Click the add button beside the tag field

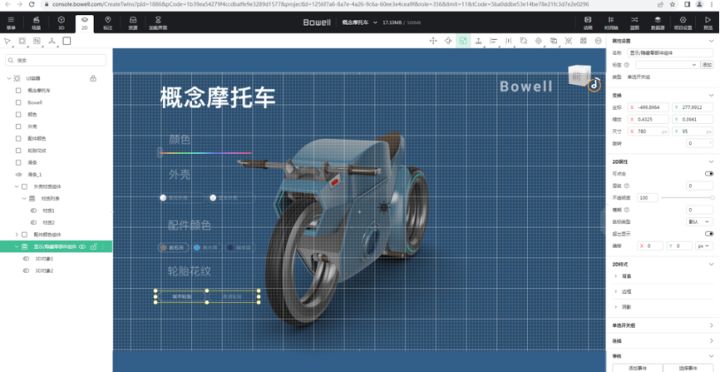(707, 65)
